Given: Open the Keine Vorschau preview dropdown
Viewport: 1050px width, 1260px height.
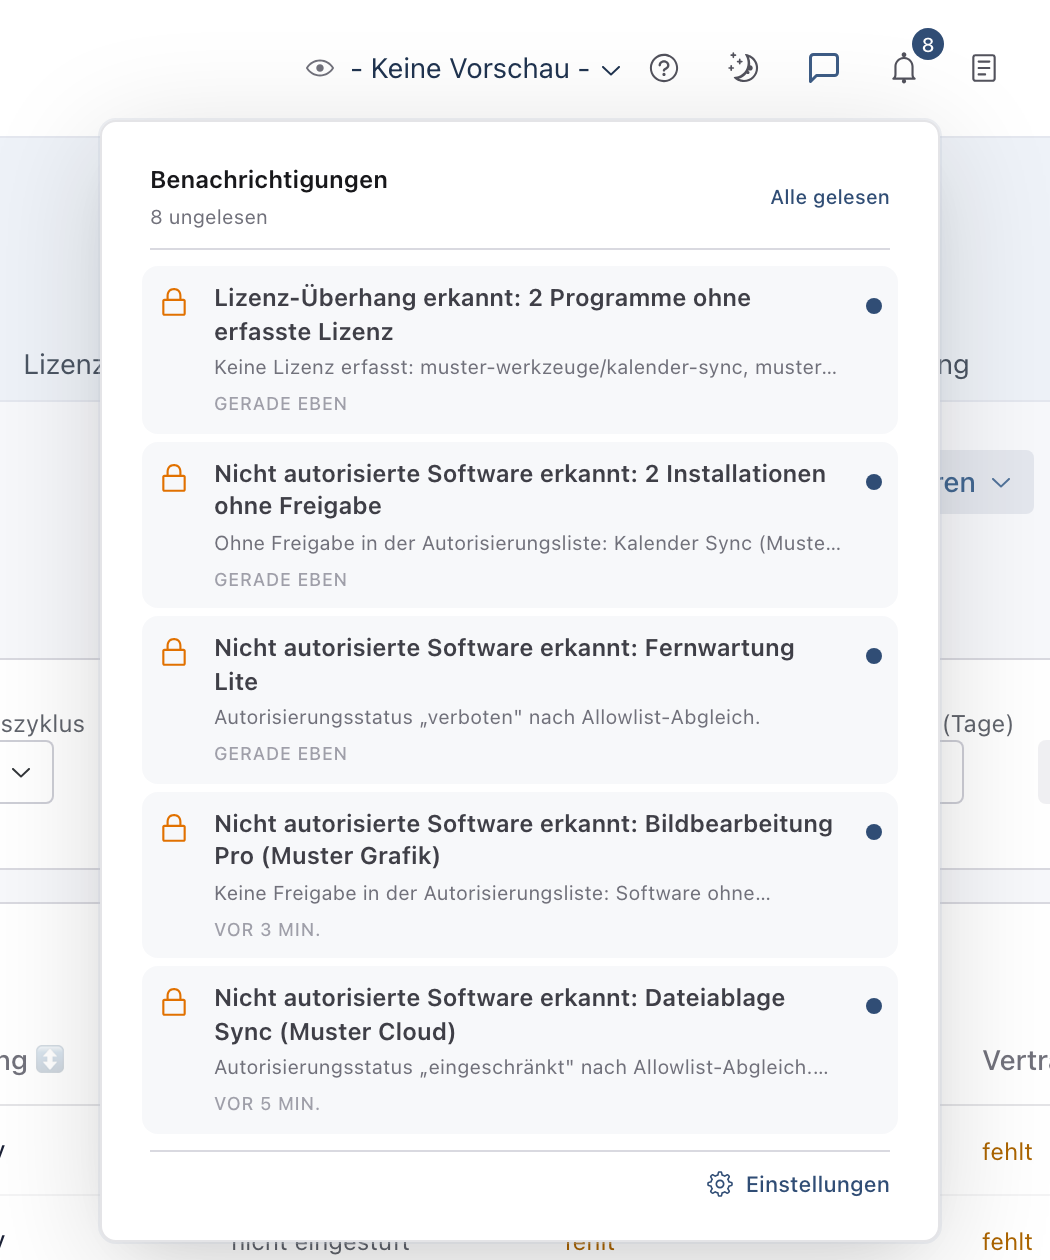Looking at the screenshot, I should pos(486,68).
